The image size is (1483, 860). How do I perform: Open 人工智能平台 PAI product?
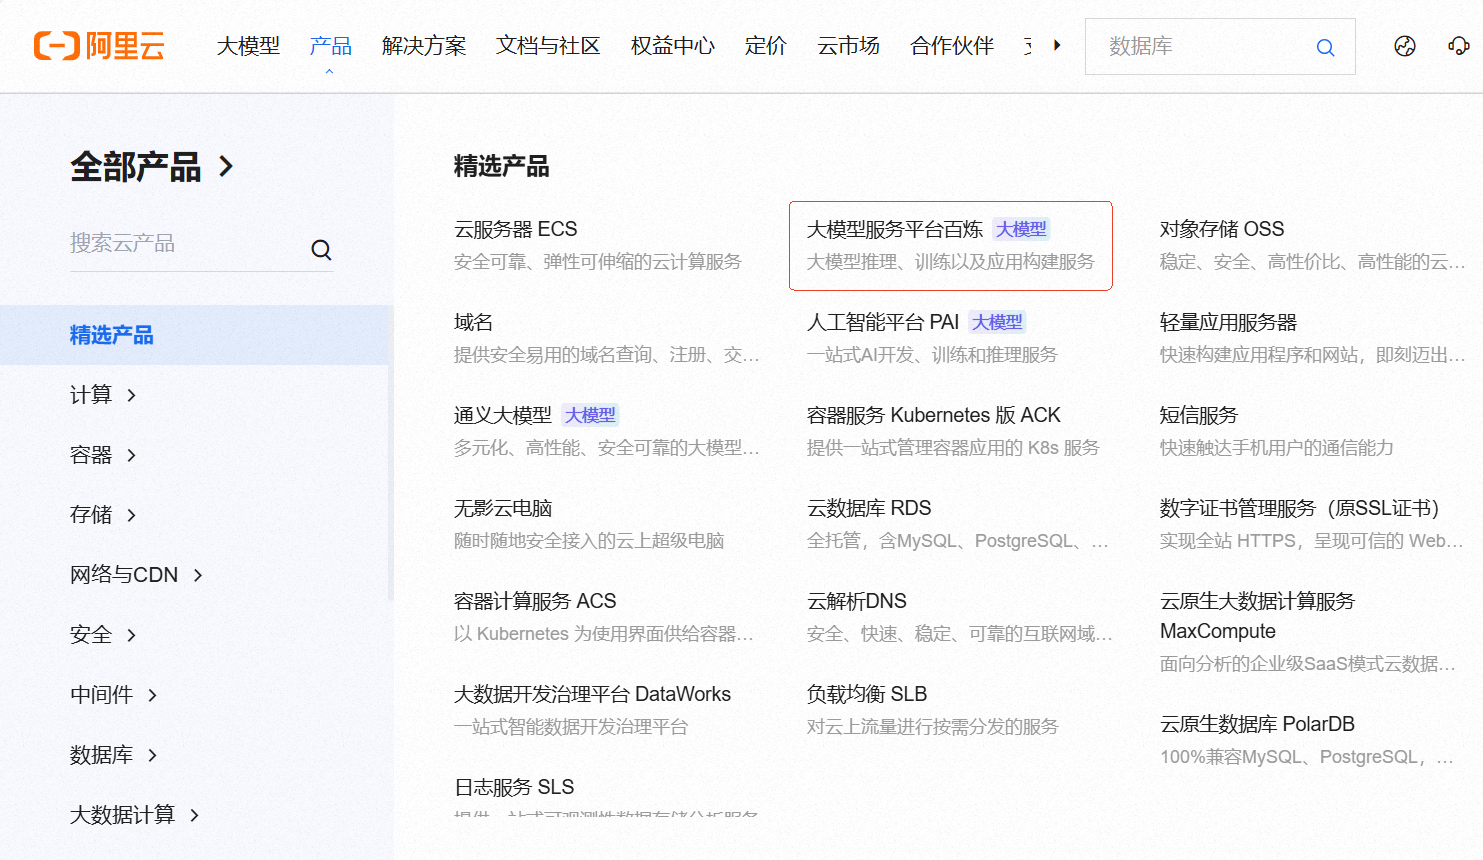click(x=883, y=322)
